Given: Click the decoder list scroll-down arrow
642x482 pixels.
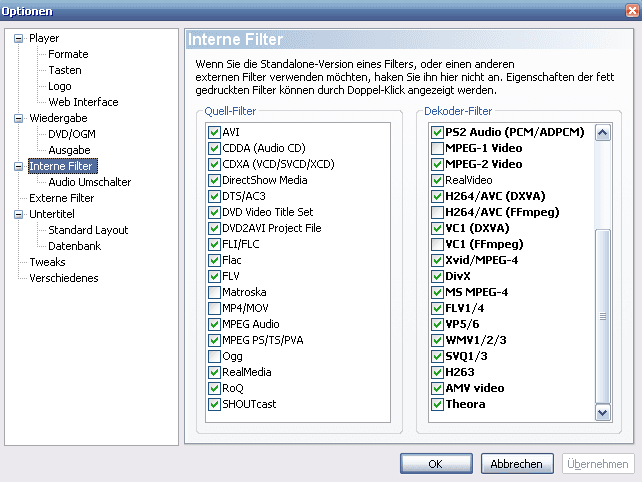Looking at the screenshot, I should pos(603,413).
